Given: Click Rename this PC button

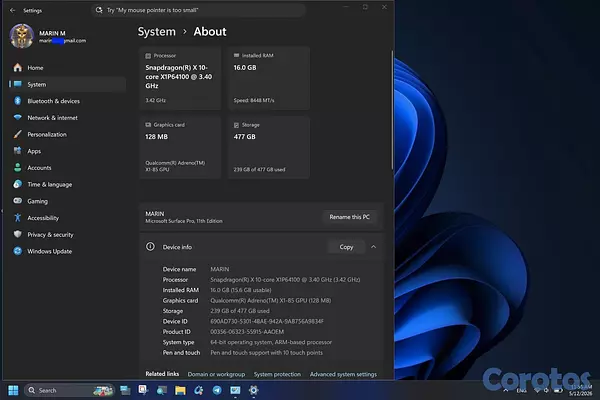Looking at the screenshot, I should click(x=349, y=217).
